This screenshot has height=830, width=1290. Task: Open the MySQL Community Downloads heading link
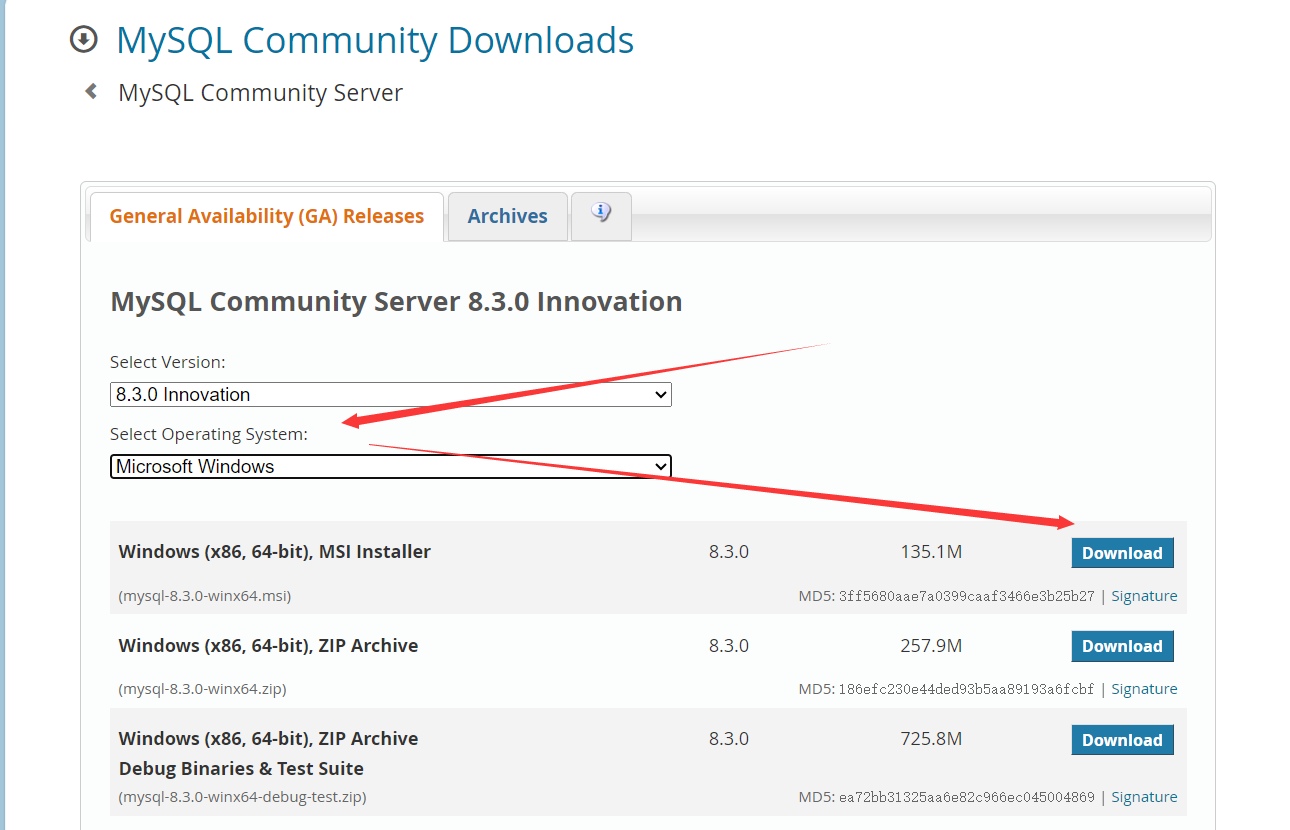pyautogui.click(x=375, y=40)
